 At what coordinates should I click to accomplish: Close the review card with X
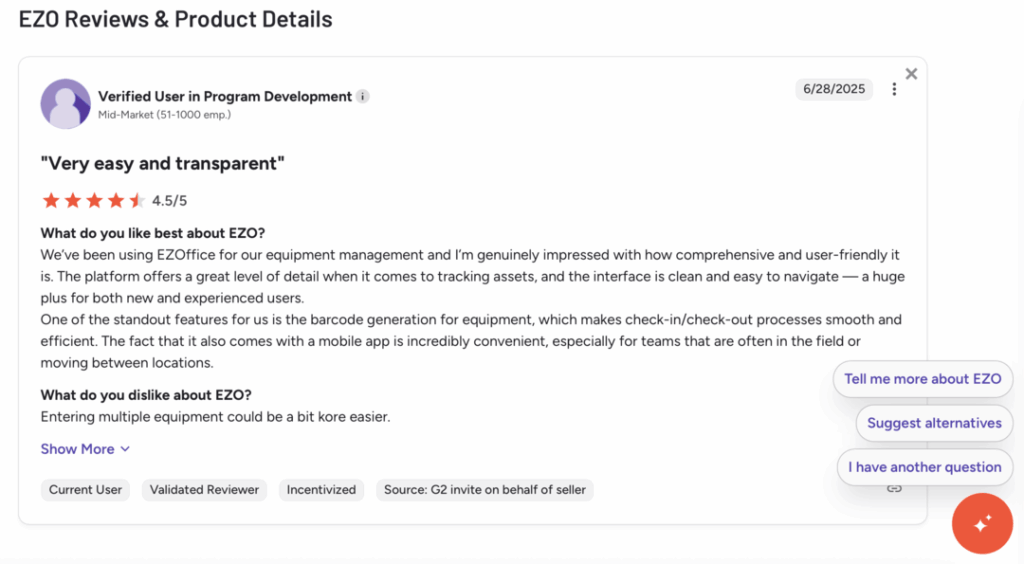(x=911, y=73)
